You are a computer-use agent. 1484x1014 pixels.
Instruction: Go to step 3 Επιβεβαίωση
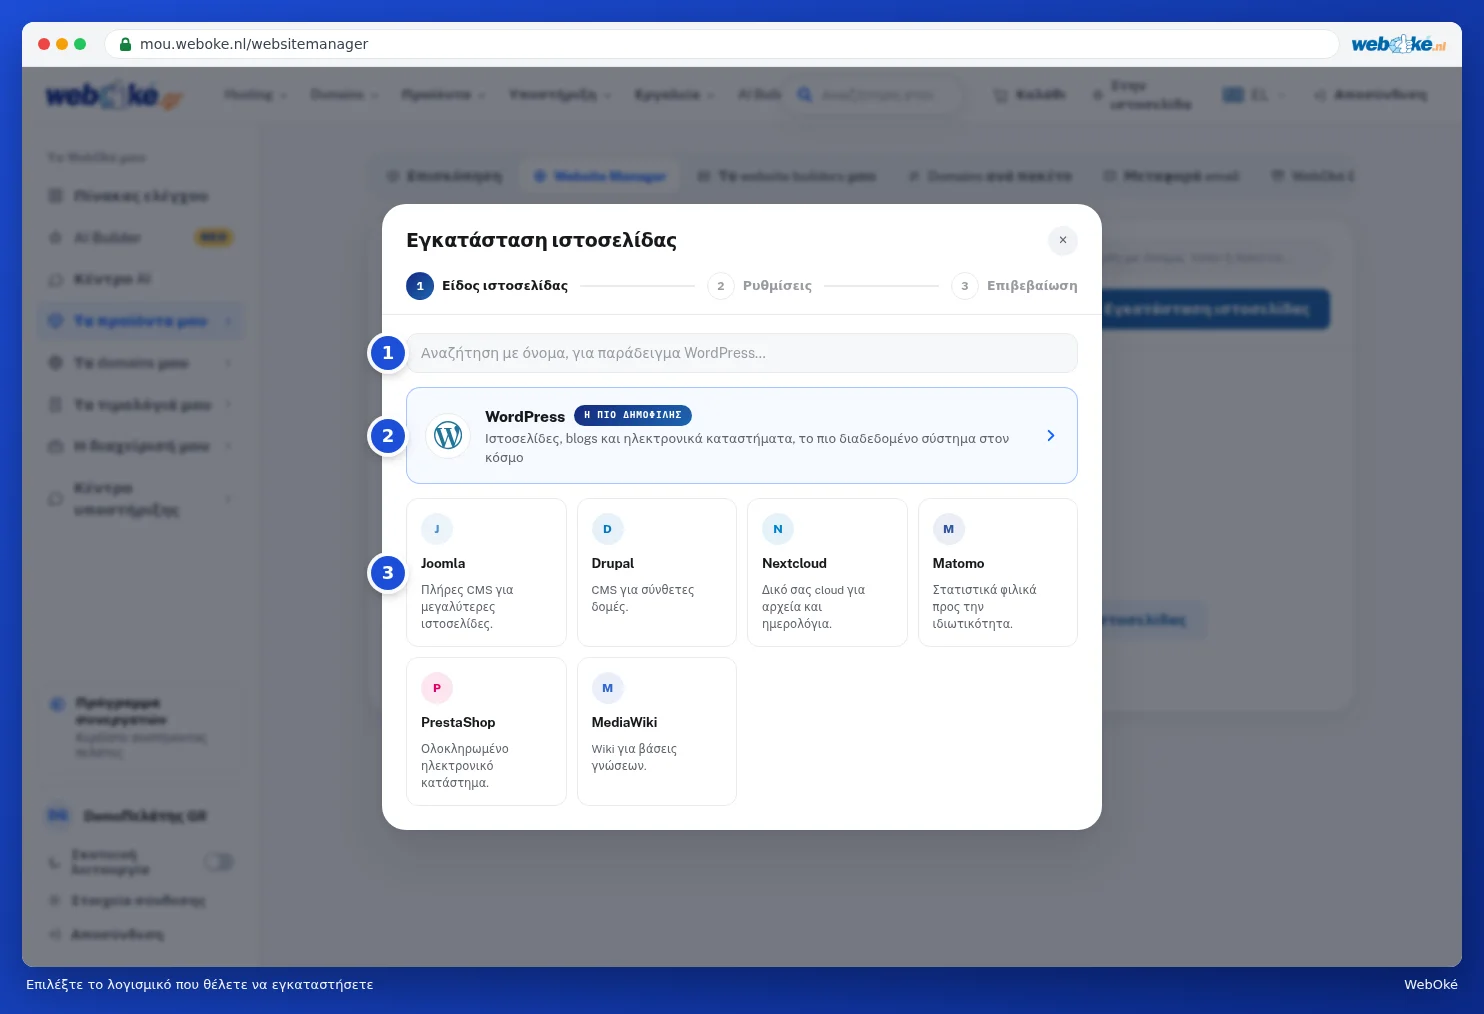[x=1014, y=286]
